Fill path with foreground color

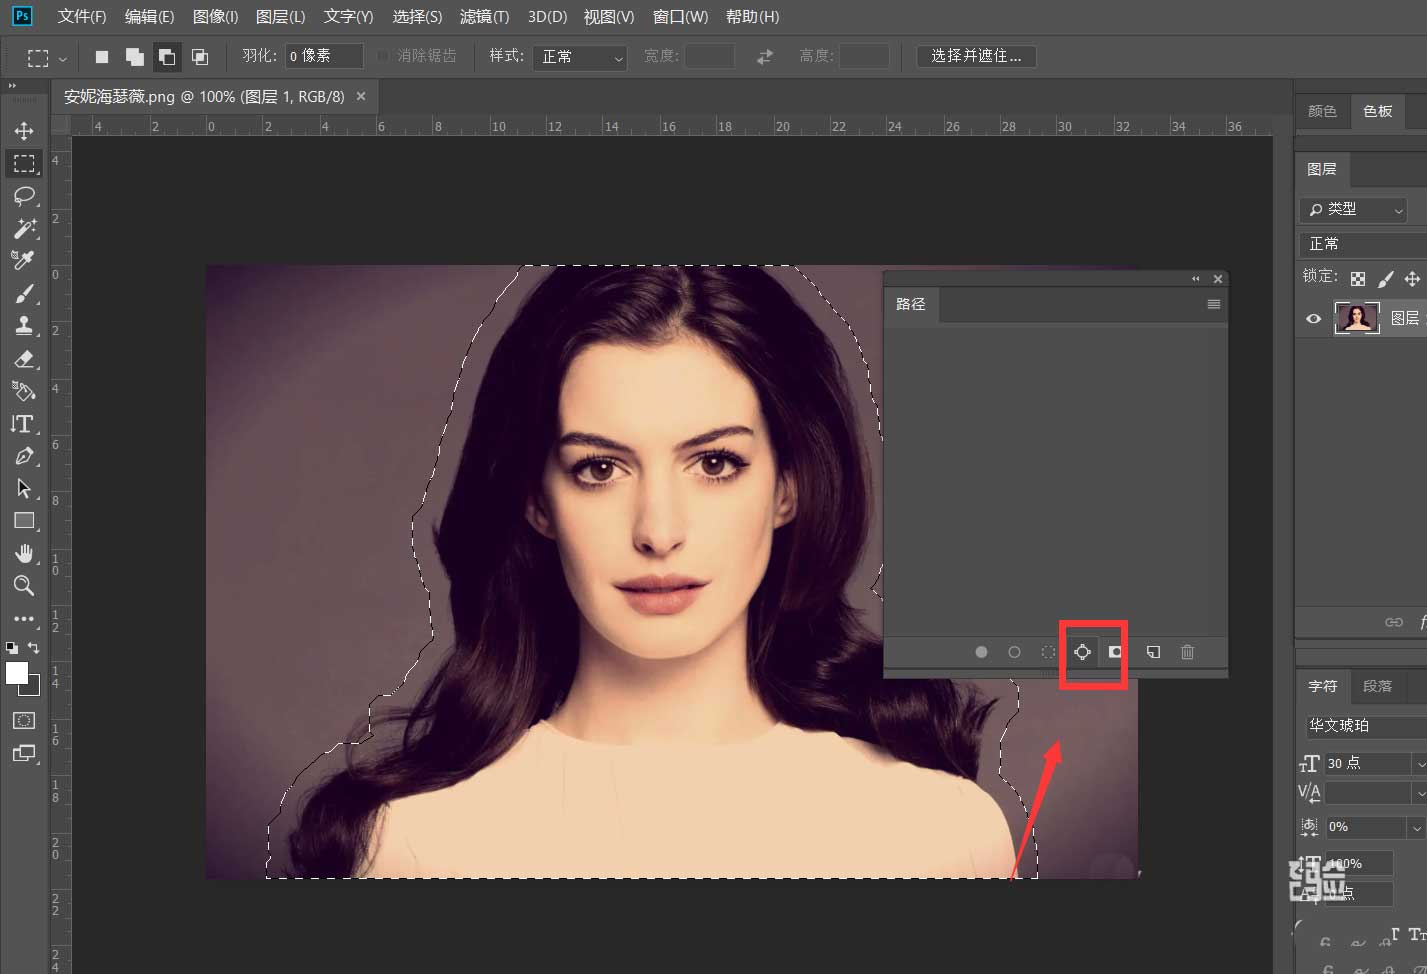coord(981,652)
